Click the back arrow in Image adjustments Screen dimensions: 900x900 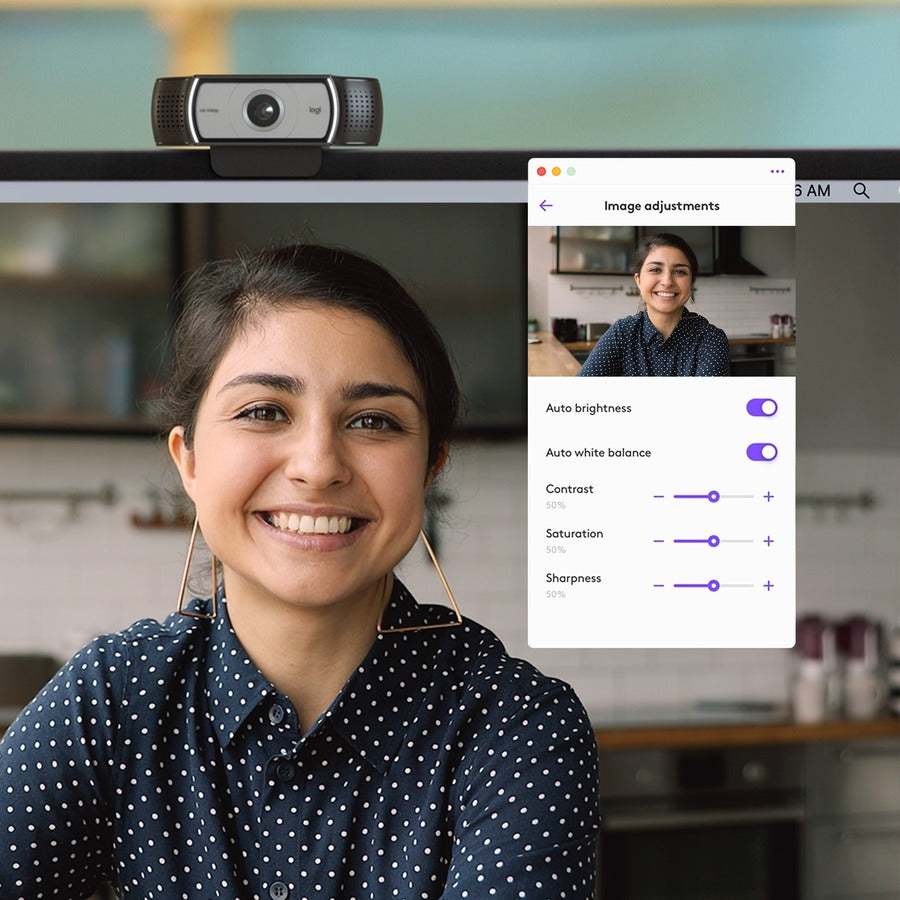pos(546,206)
